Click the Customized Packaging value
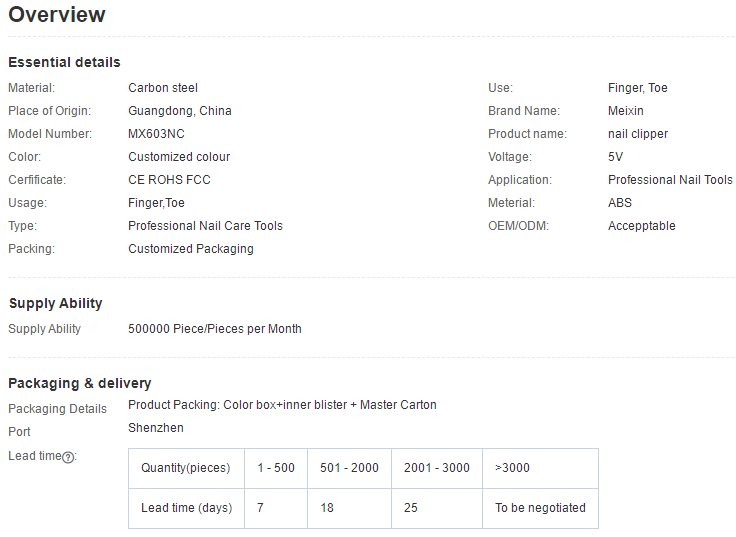Screen dimensions: 736x537 (191, 249)
